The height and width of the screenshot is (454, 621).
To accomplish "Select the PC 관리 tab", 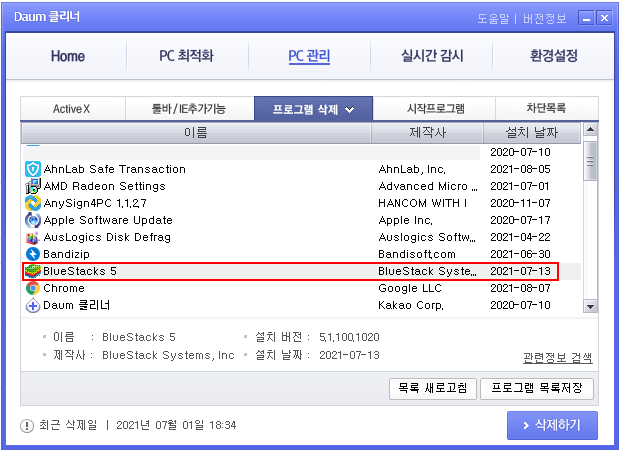I will click(309, 56).
